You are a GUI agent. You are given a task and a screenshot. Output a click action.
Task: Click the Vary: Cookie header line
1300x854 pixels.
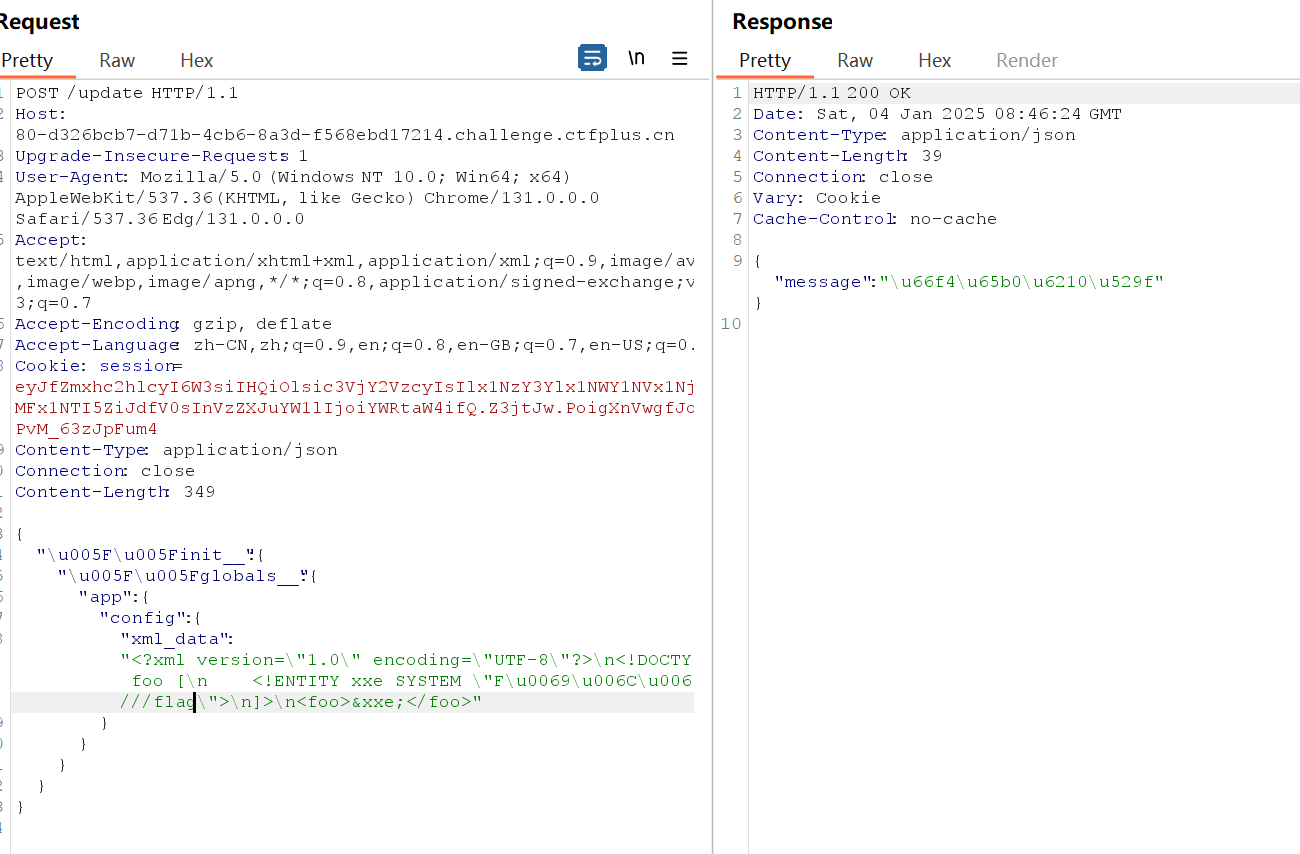click(x=815, y=198)
